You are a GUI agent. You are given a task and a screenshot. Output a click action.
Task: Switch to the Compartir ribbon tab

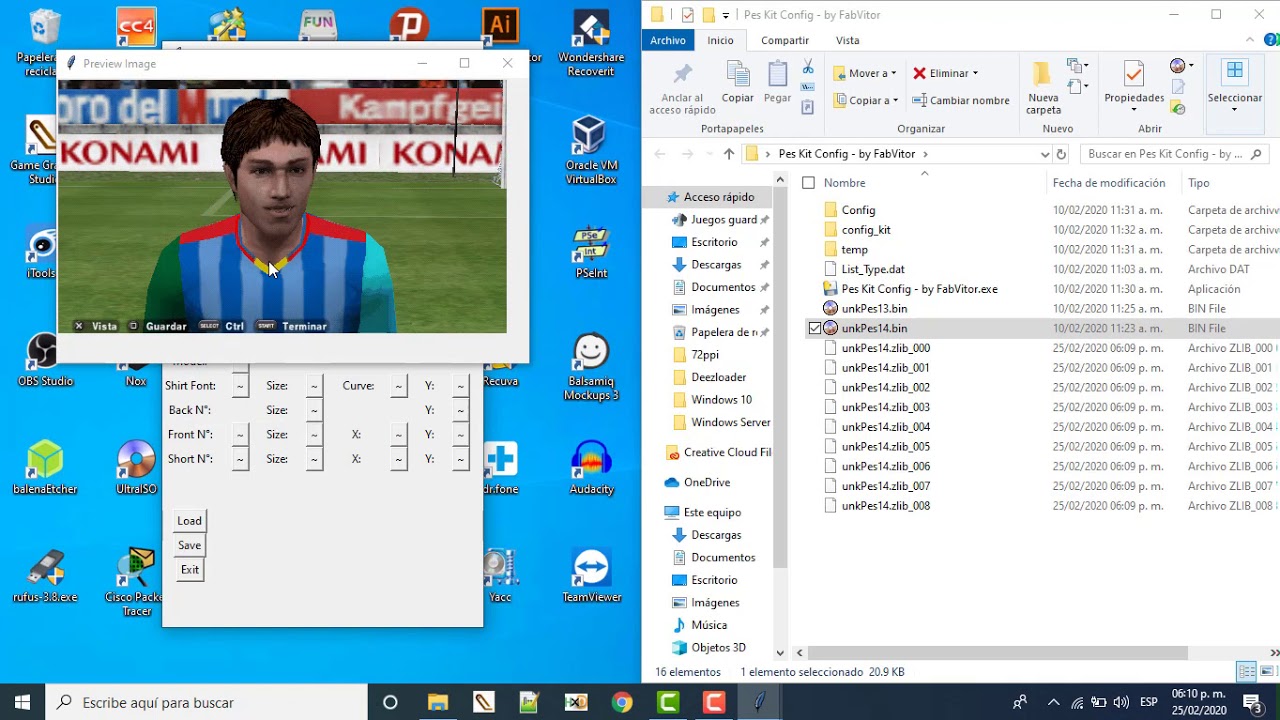pos(785,40)
